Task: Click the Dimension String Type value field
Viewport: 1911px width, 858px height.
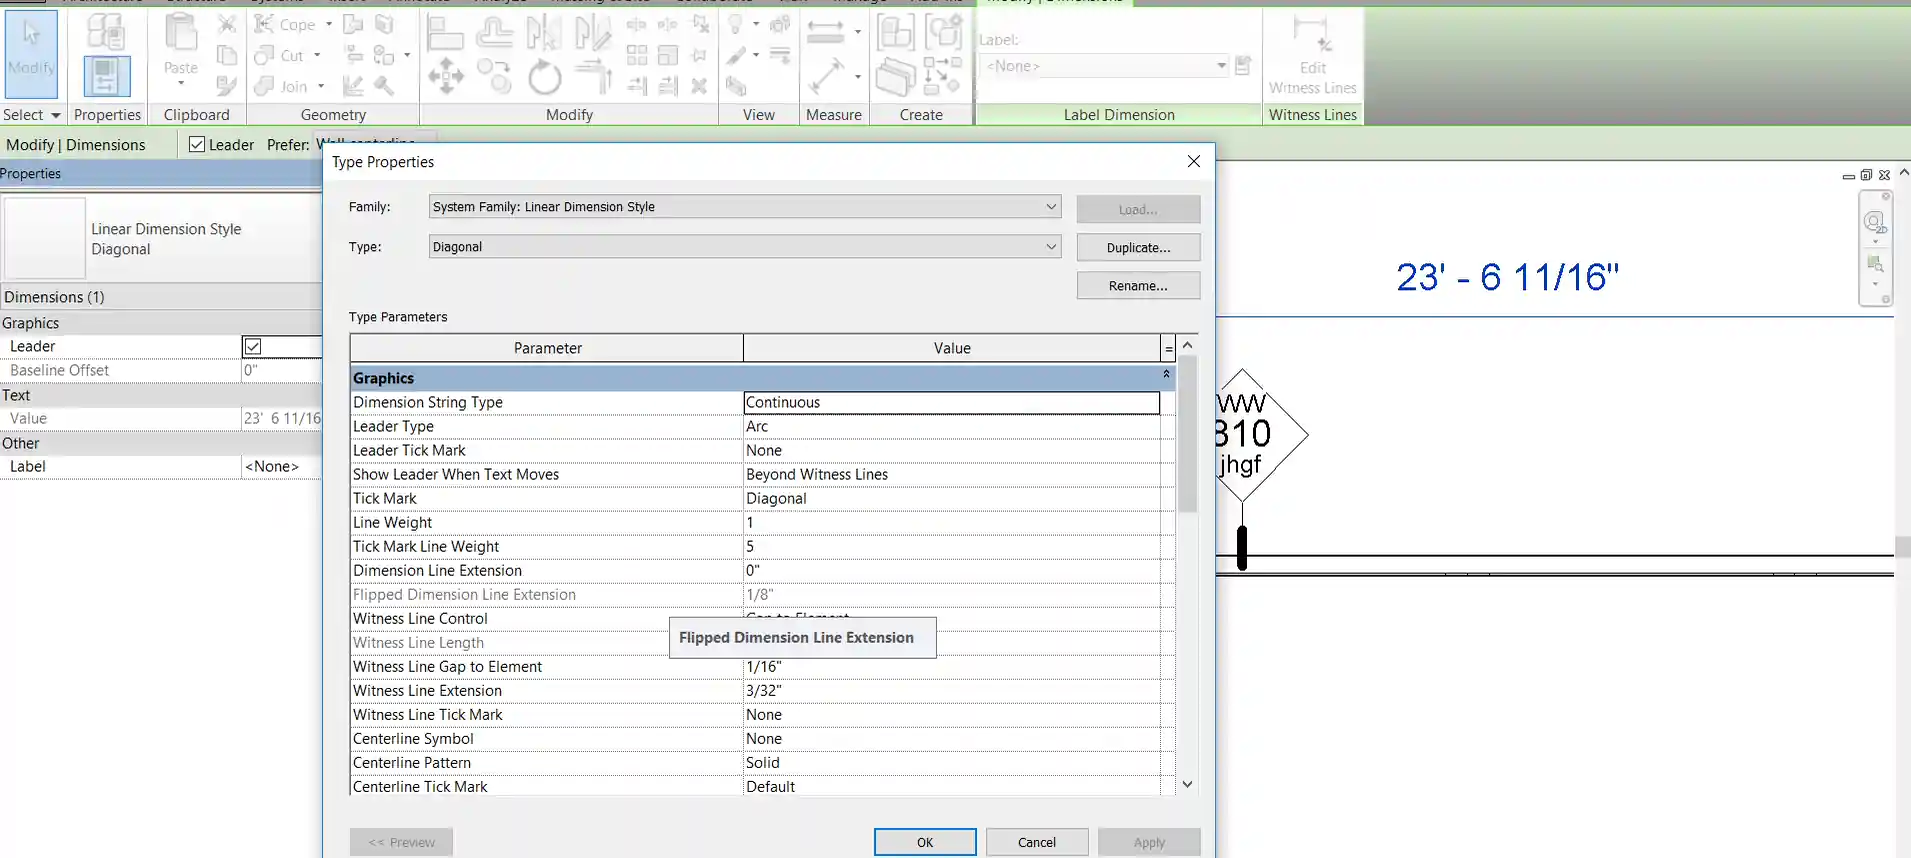Action: click(951, 403)
